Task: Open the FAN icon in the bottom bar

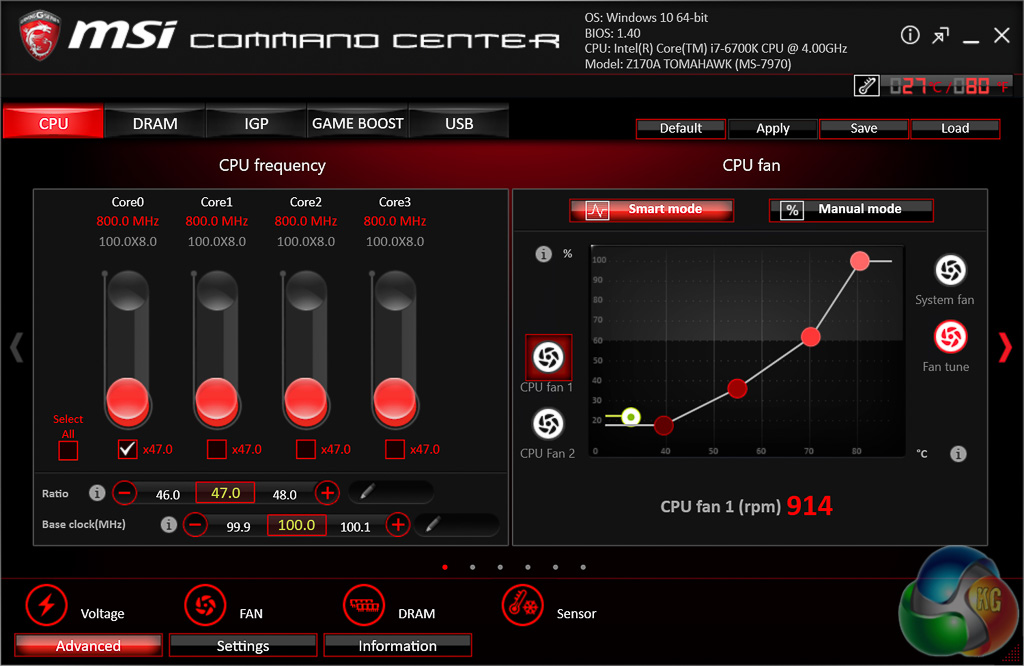Action: pyautogui.click(x=205, y=605)
